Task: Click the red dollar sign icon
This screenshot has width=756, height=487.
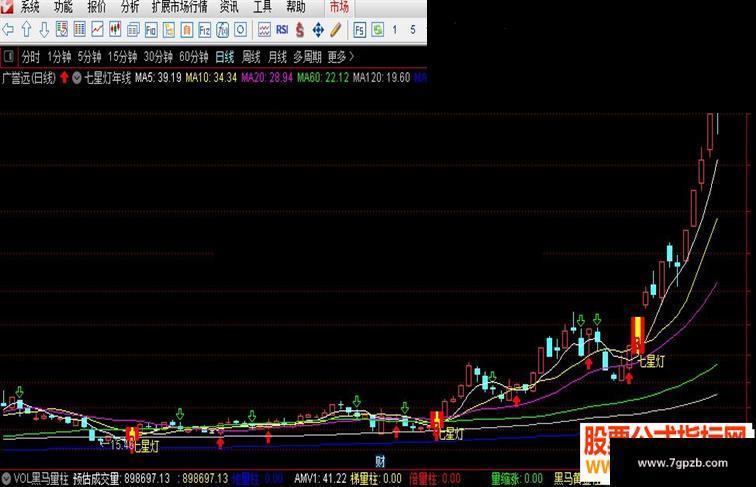Action: click(300, 30)
